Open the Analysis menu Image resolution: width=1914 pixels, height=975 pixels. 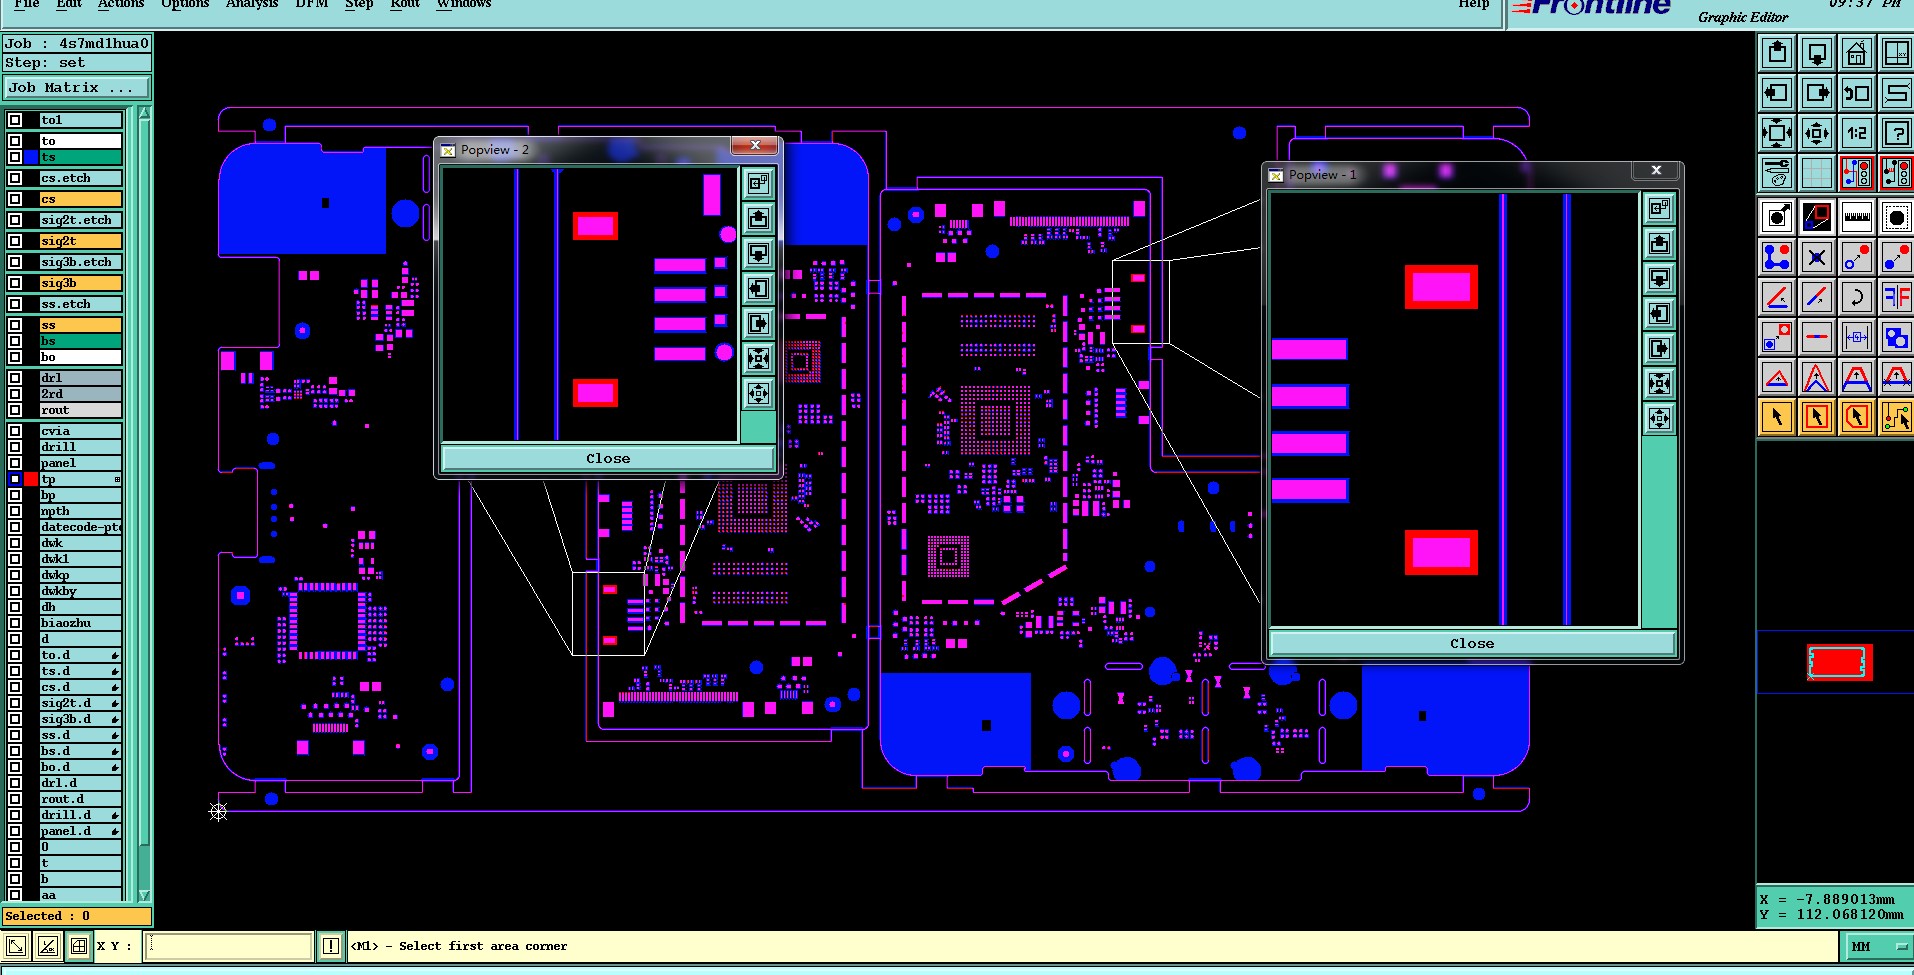click(251, 4)
